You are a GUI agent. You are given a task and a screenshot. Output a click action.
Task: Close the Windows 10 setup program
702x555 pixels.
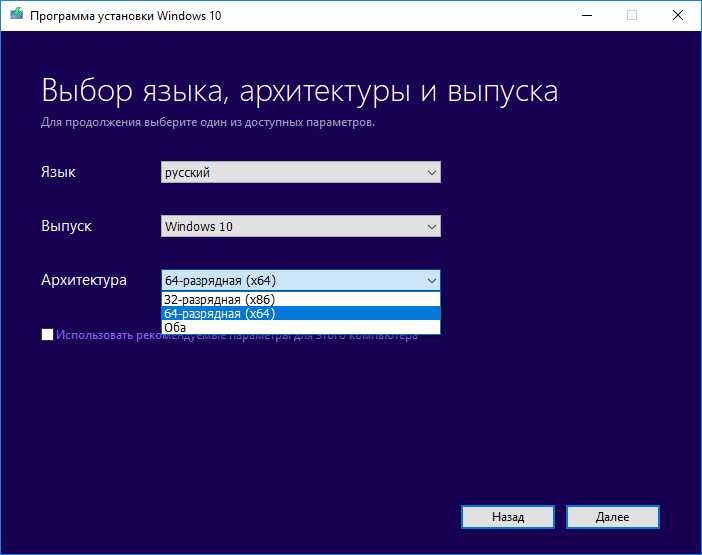678,15
